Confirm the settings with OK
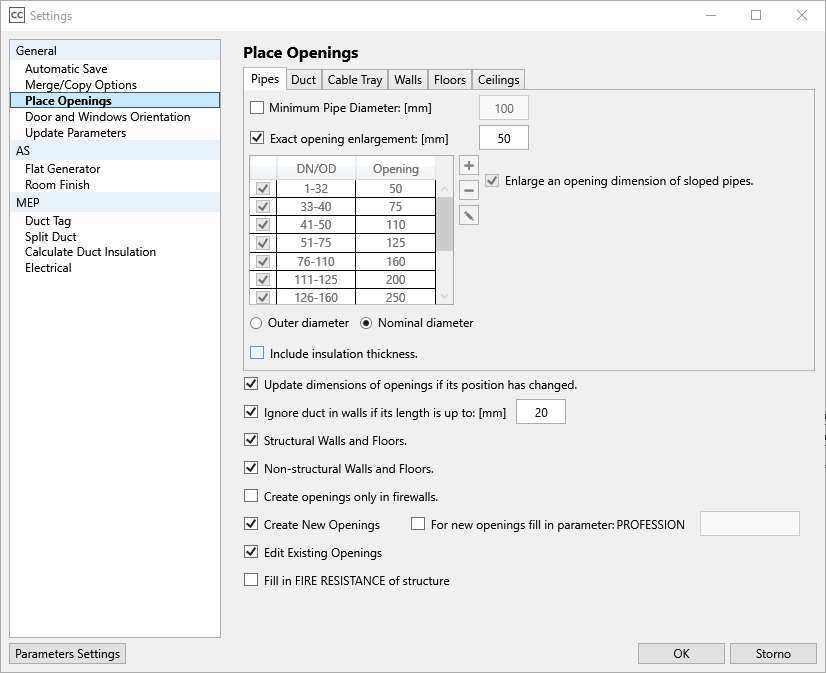The width and height of the screenshot is (826, 673). pos(681,653)
